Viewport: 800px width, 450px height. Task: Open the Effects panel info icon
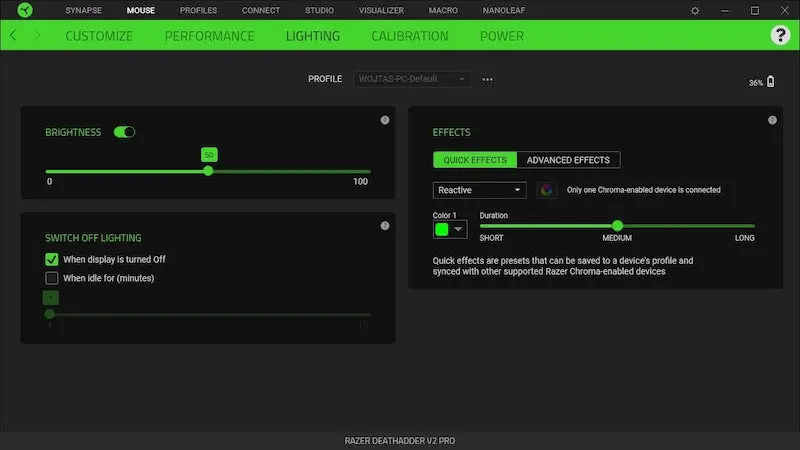pos(772,120)
